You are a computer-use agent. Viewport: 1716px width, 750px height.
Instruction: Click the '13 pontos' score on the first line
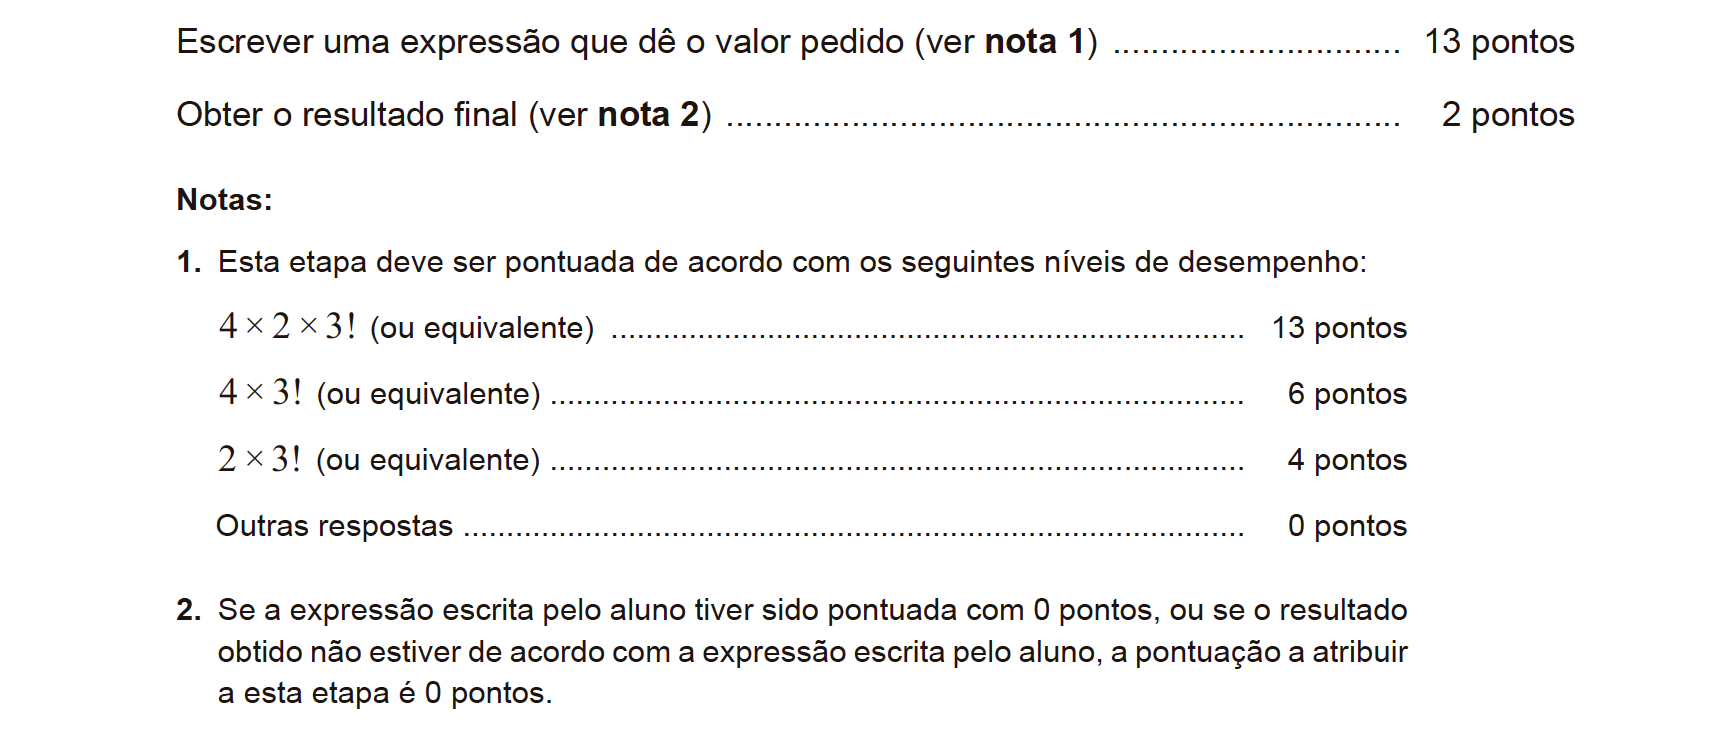(x=1499, y=42)
